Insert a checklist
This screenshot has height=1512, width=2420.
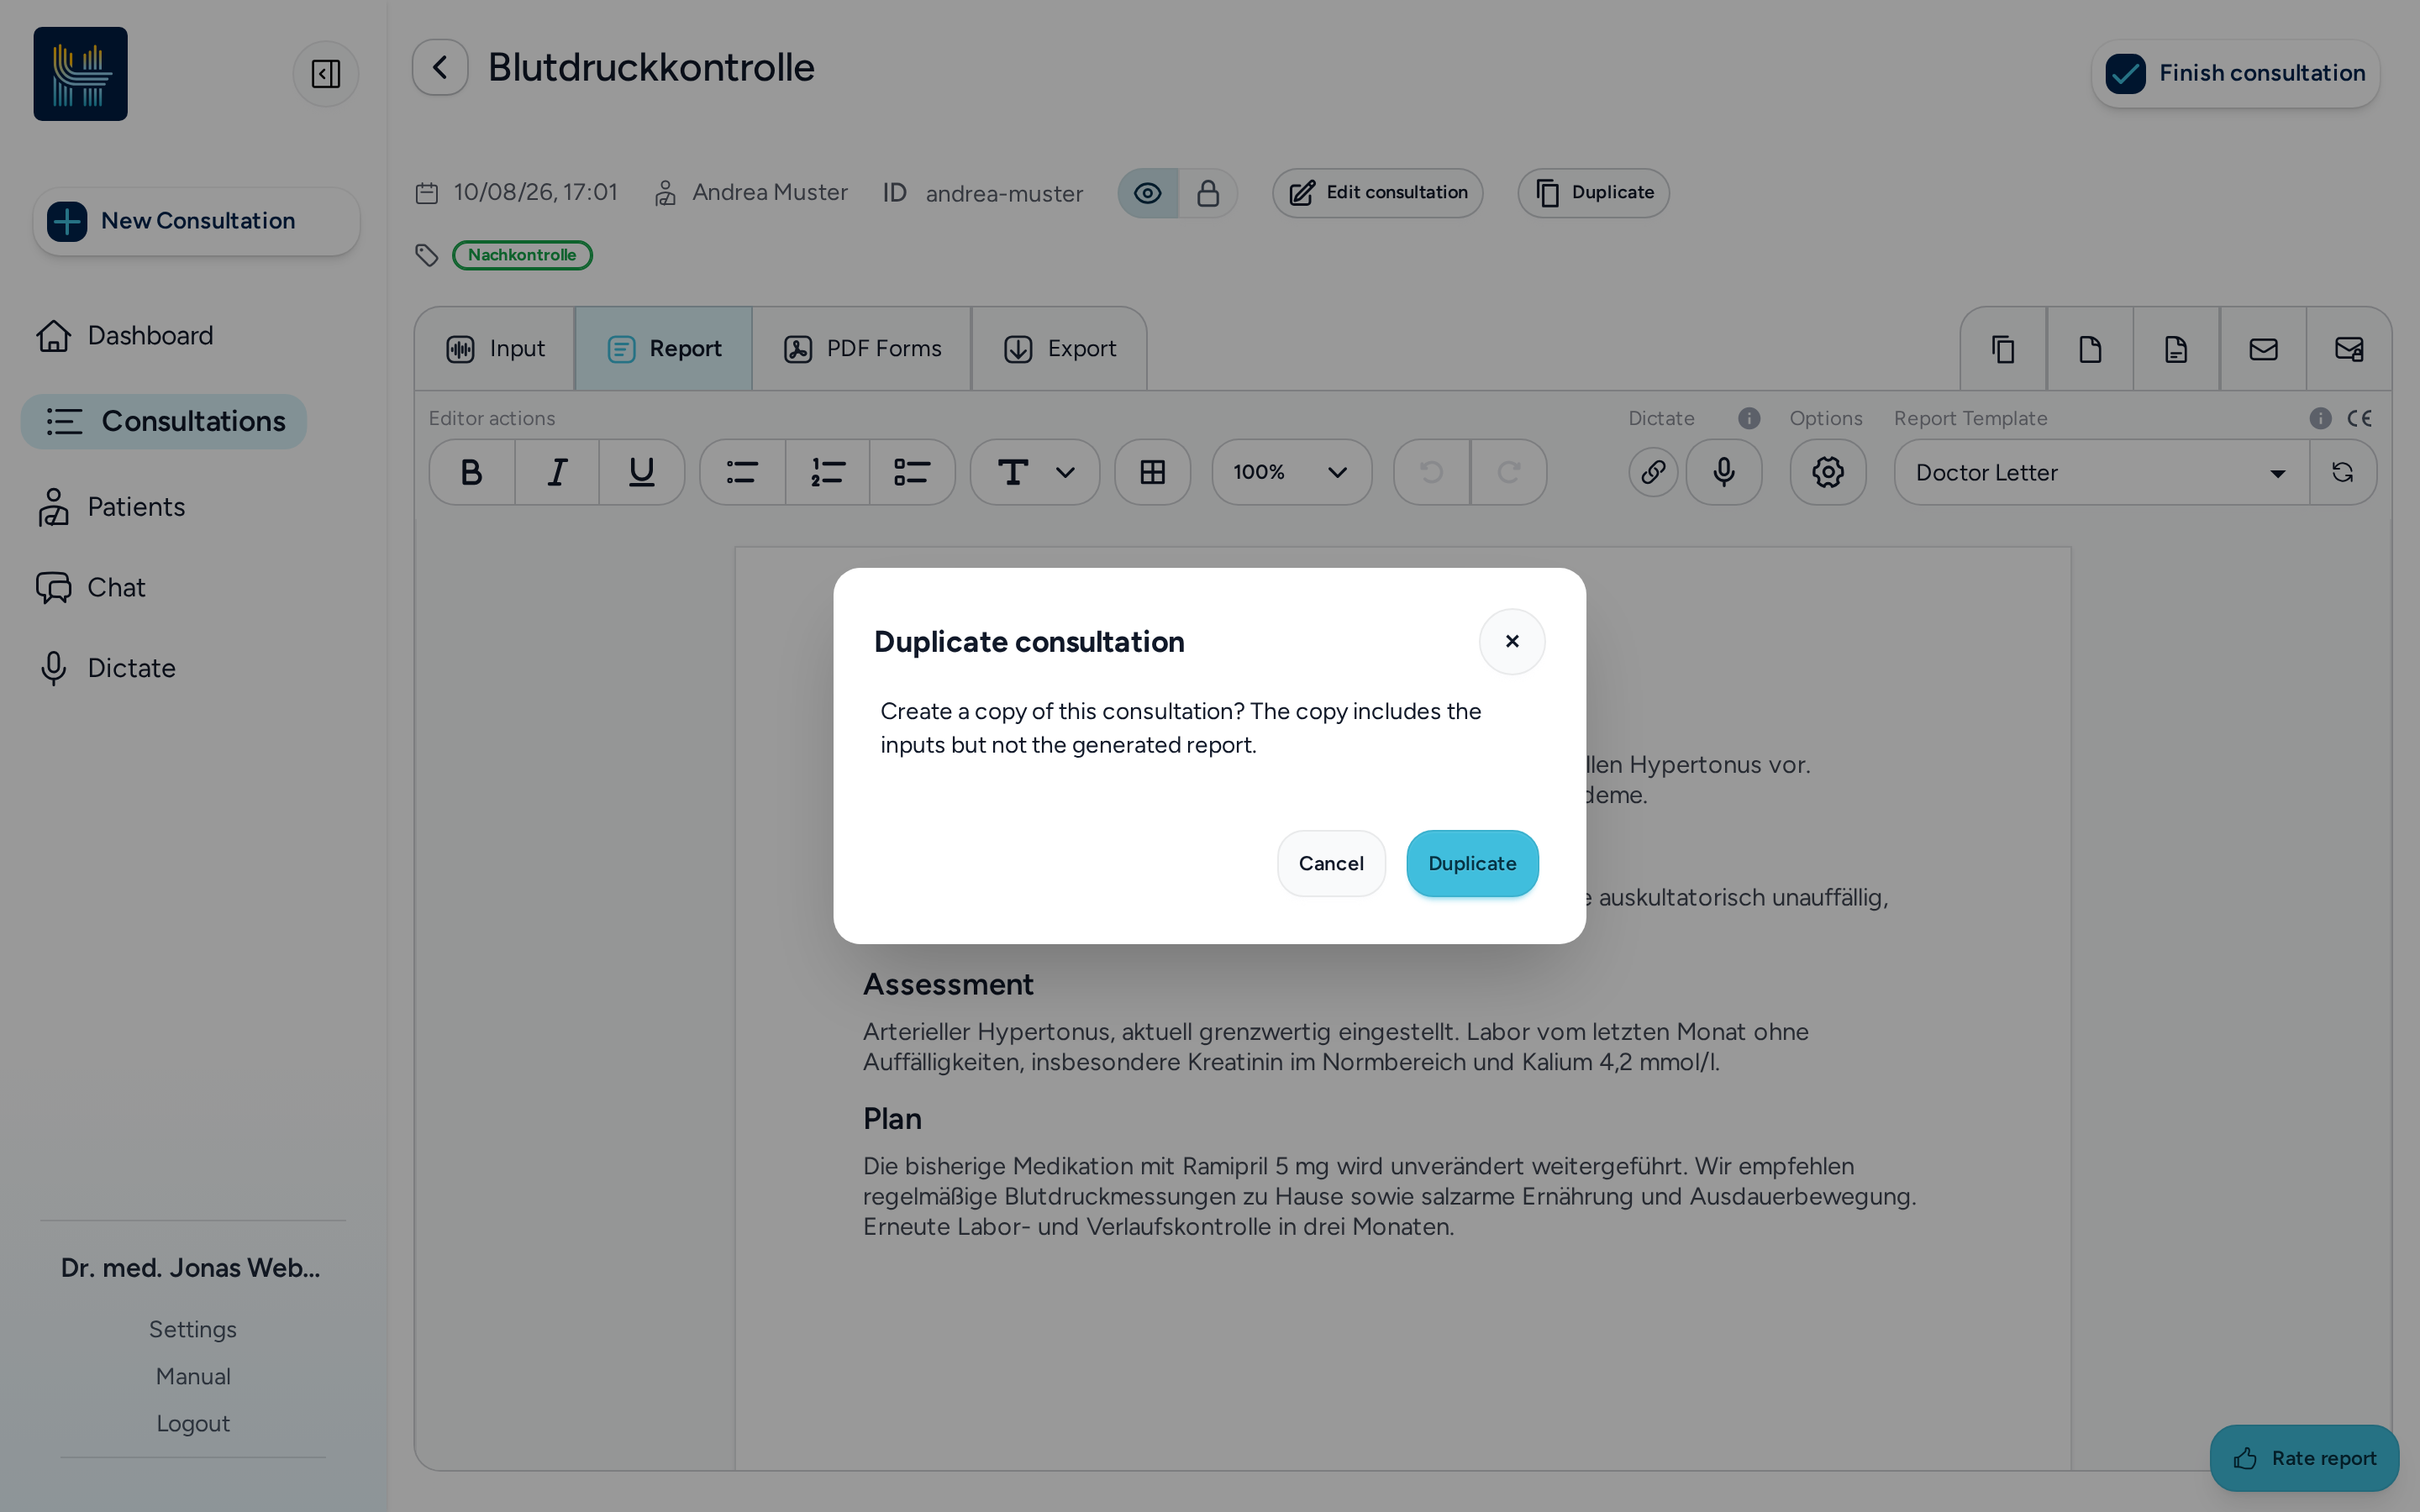point(912,472)
